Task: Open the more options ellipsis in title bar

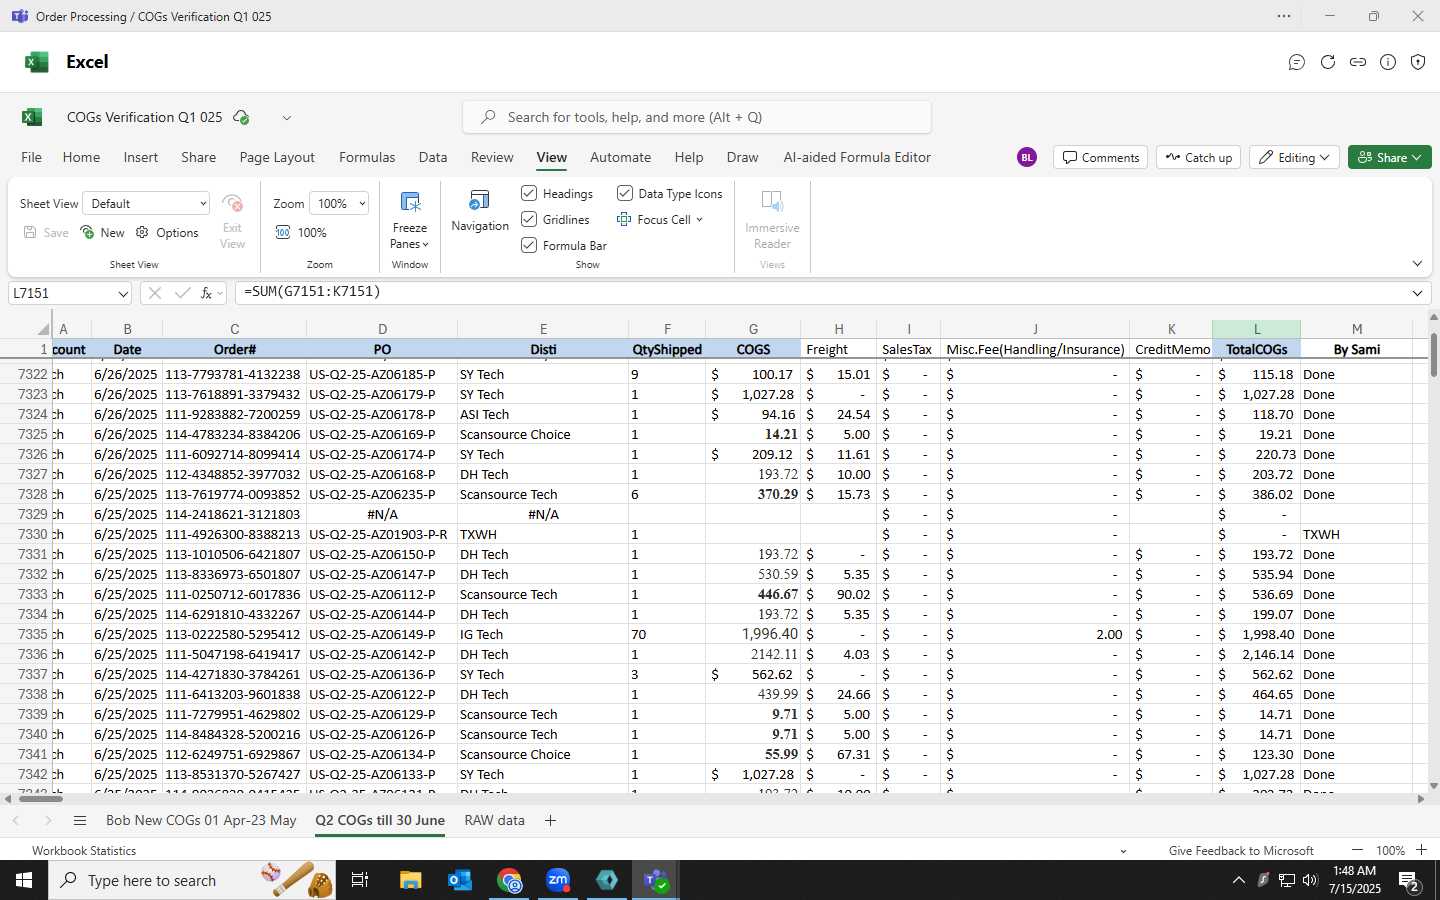Action: coord(1284,16)
